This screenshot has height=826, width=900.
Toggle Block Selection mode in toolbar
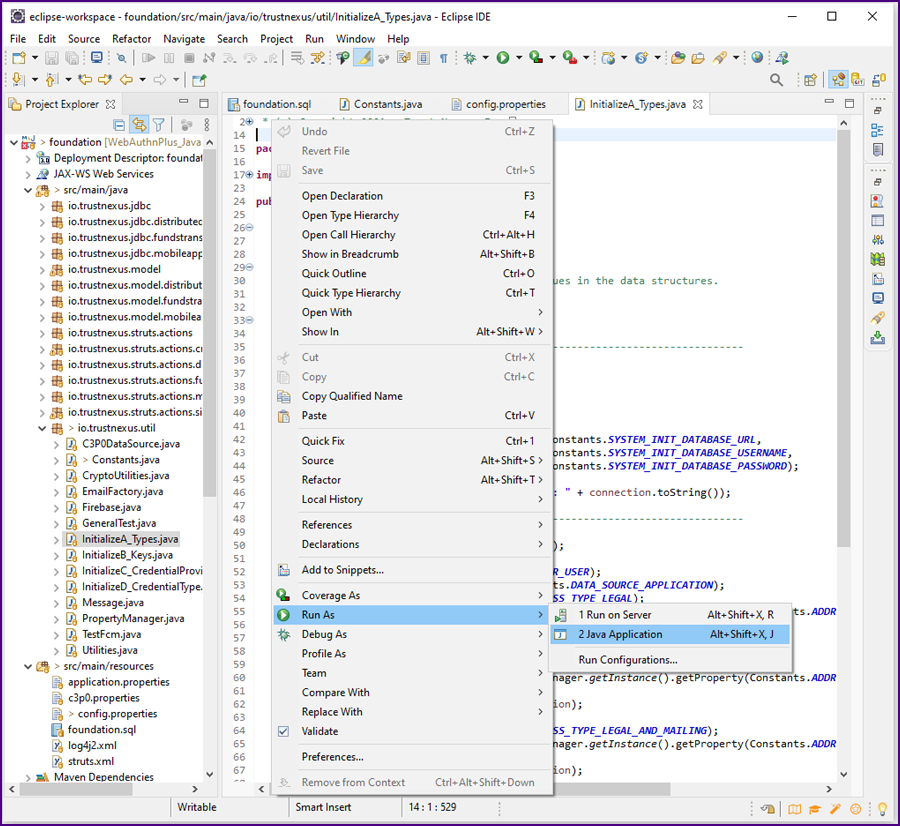[x=424, y=58]
